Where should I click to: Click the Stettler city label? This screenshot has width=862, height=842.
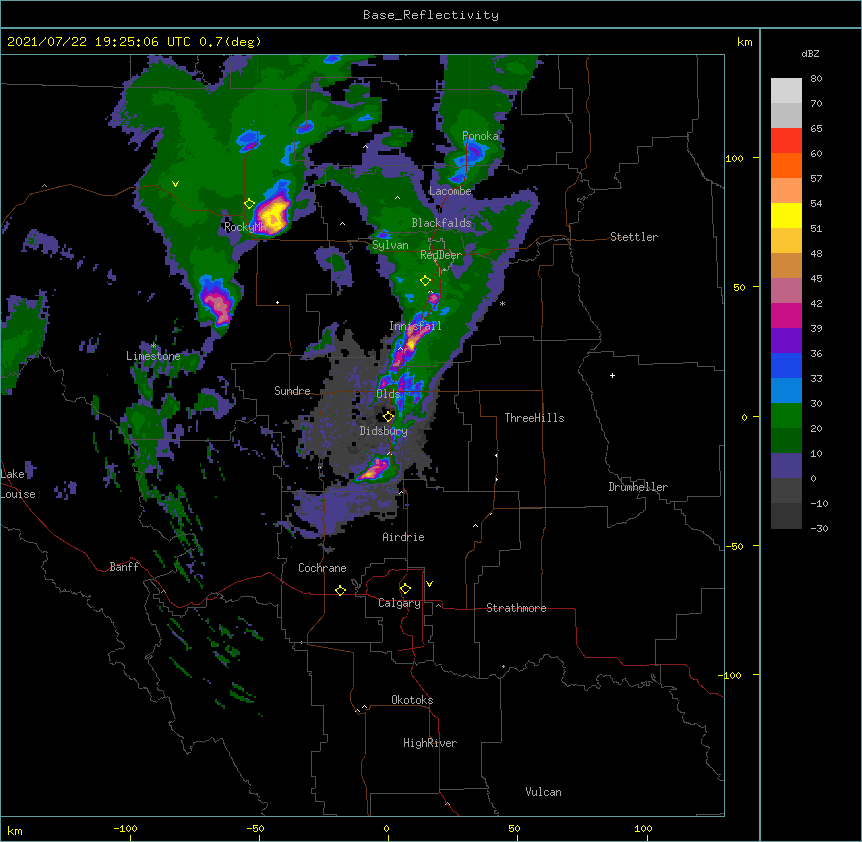coord(634,237)
